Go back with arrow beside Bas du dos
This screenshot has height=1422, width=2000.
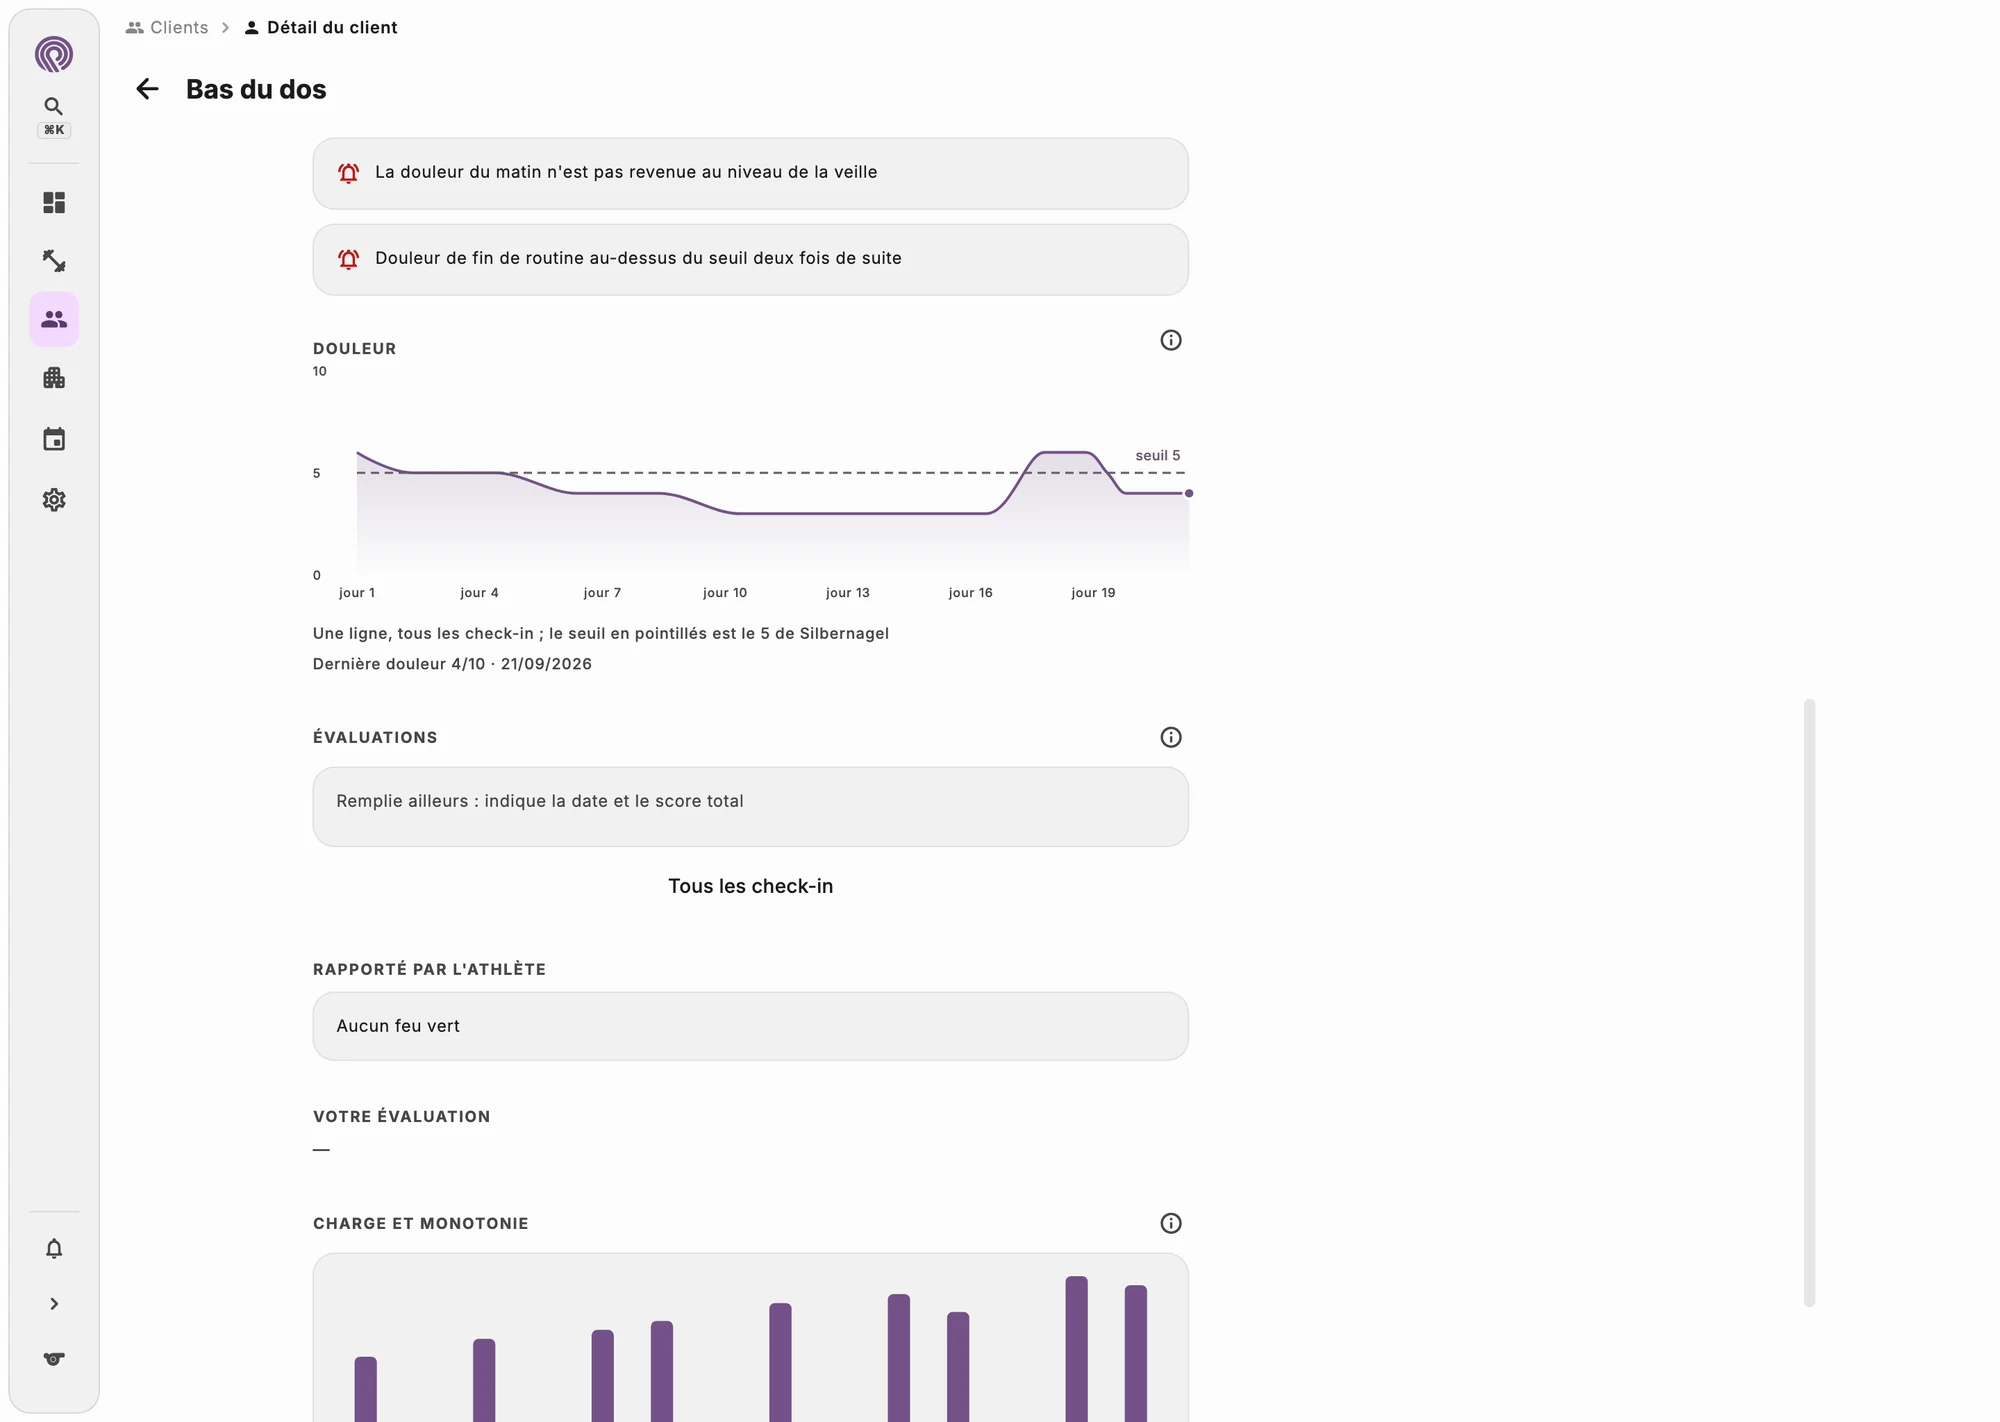pos(147,89)
